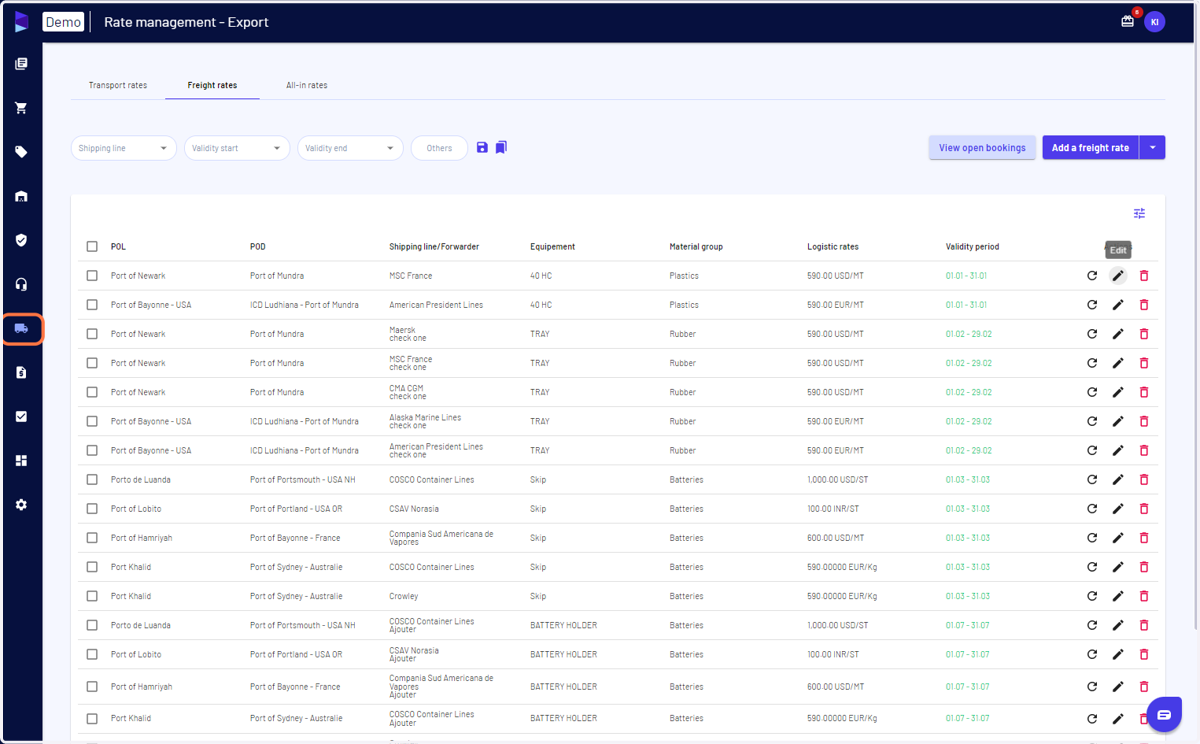Open the Shipping line dropdown
This screenshot has height=744, width=1200.
point(123,148)
